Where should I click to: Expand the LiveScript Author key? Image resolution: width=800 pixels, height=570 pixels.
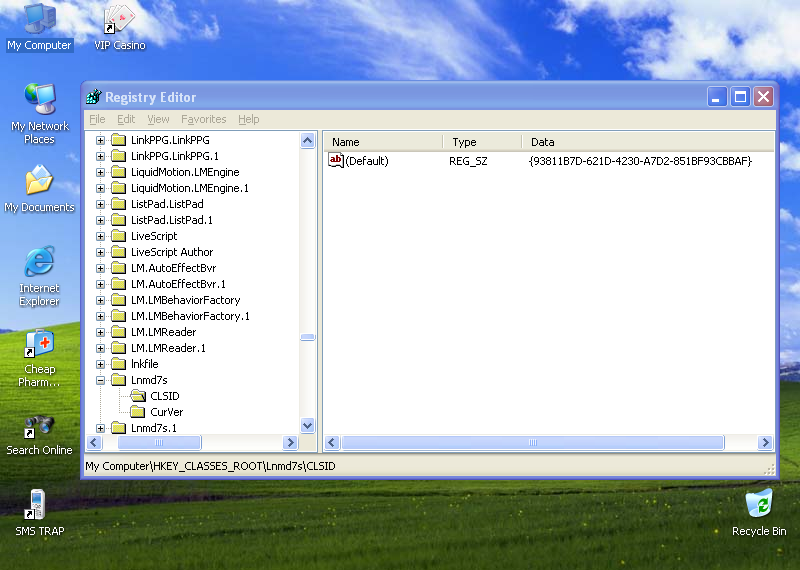click(101, 252)
